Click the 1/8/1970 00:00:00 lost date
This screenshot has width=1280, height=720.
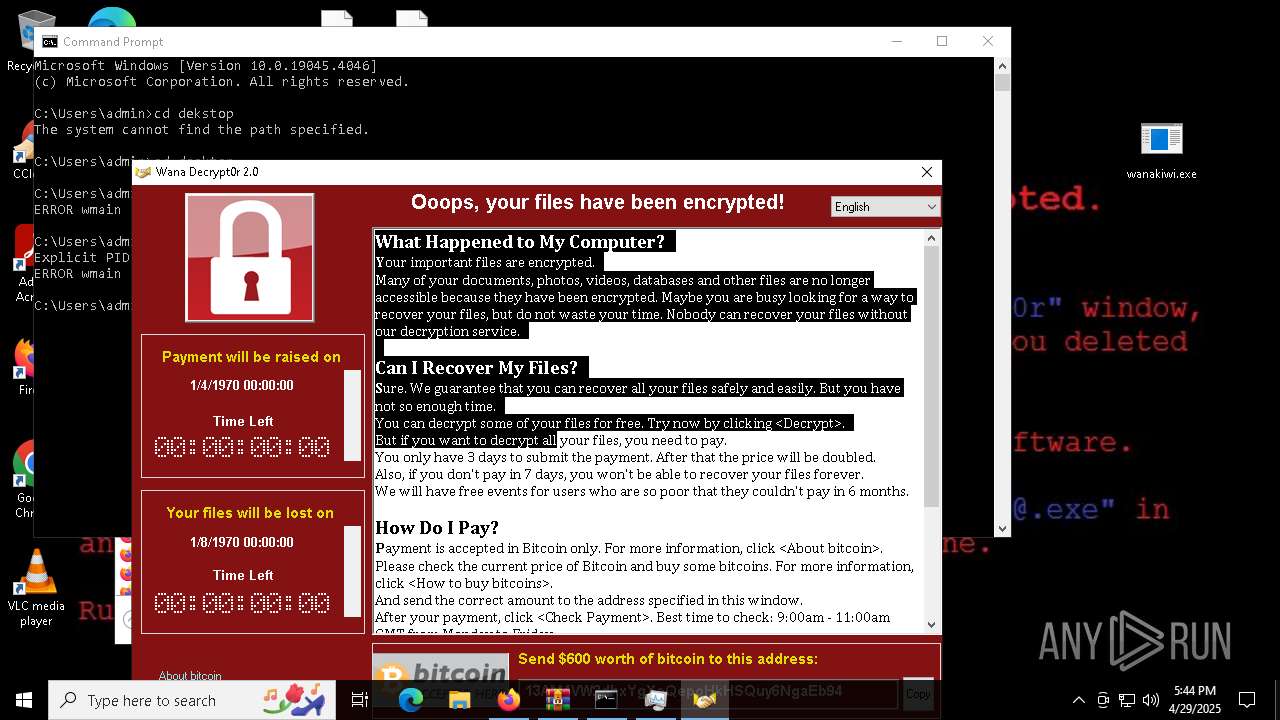pyautogui.click(x=242, y=542)
